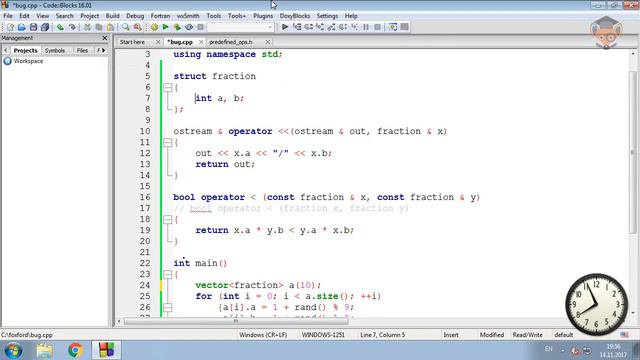Click the Stop debugger icon
Image resolution: width=640 pixels, height=360 pixels.
(x=378, y=27)
